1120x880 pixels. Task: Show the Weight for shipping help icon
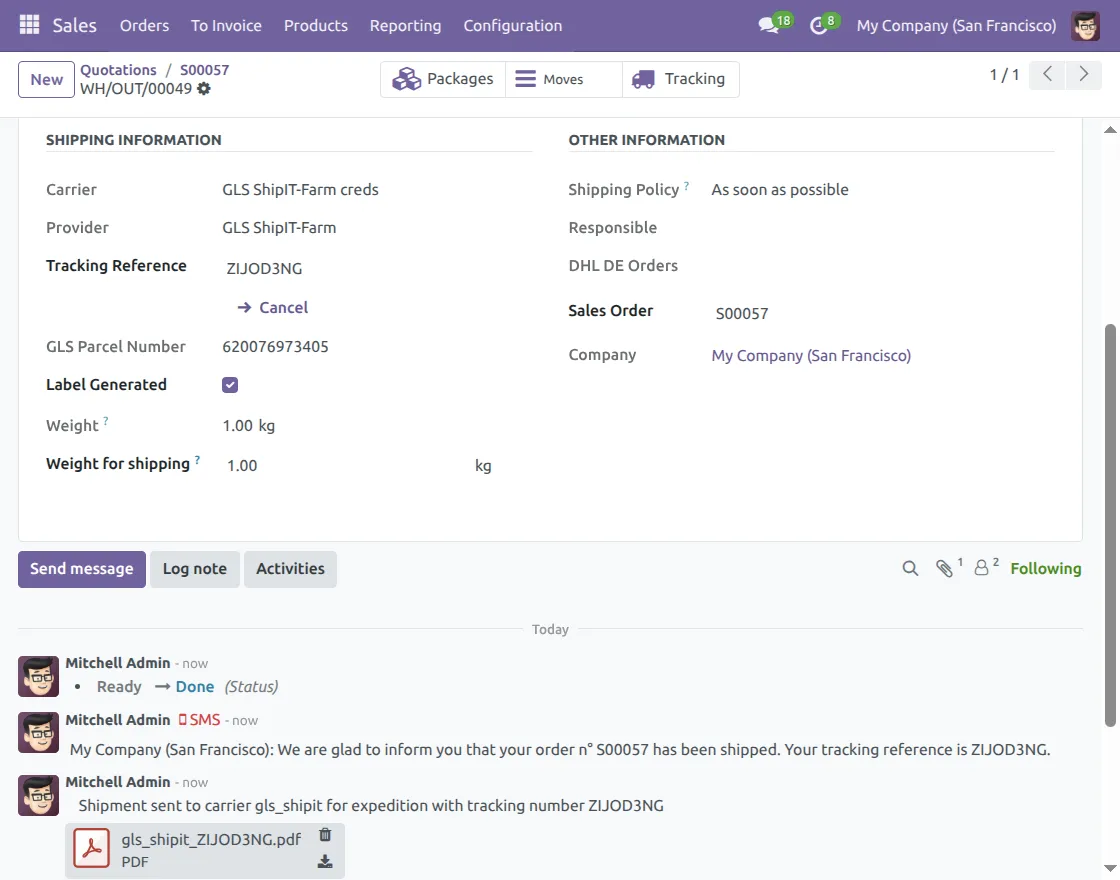[x=197, y=459]
